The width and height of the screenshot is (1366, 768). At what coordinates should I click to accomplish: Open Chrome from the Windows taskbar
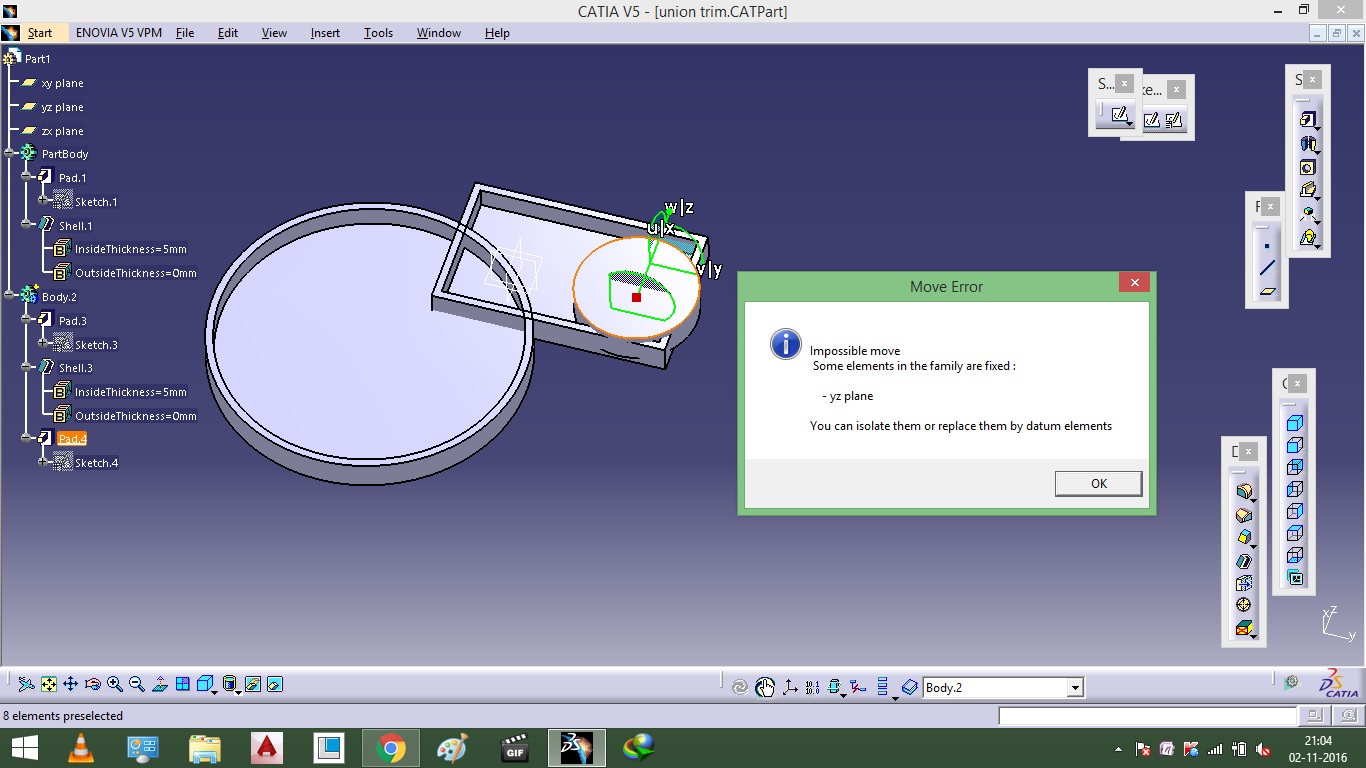(390, 748)
